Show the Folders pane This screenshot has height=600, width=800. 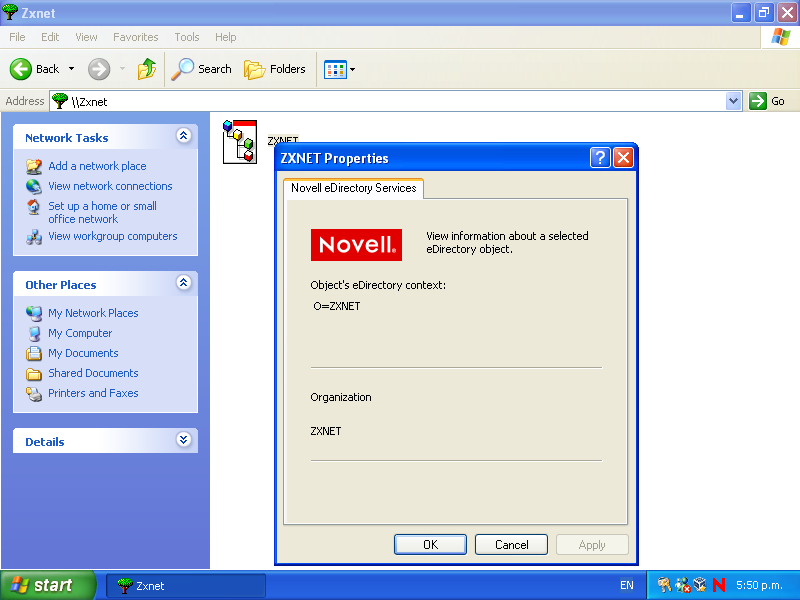(x=274, y=69)
